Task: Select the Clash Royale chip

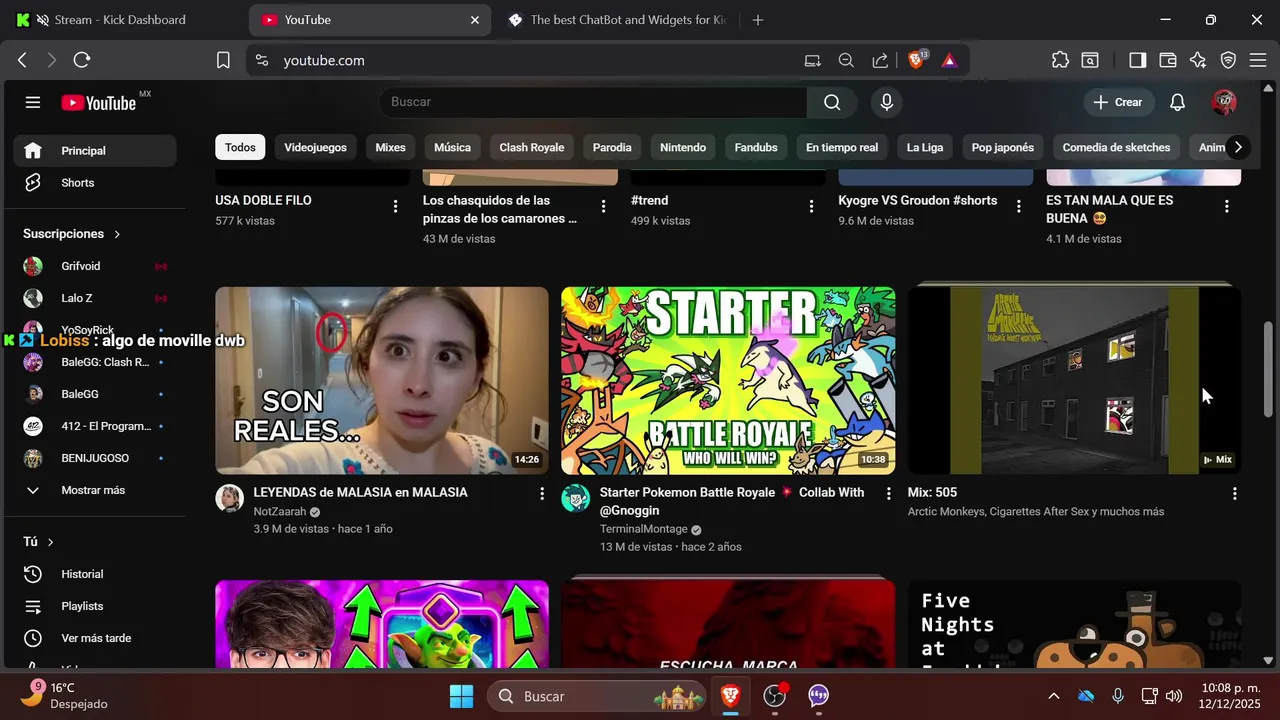Action: point(532,147)
